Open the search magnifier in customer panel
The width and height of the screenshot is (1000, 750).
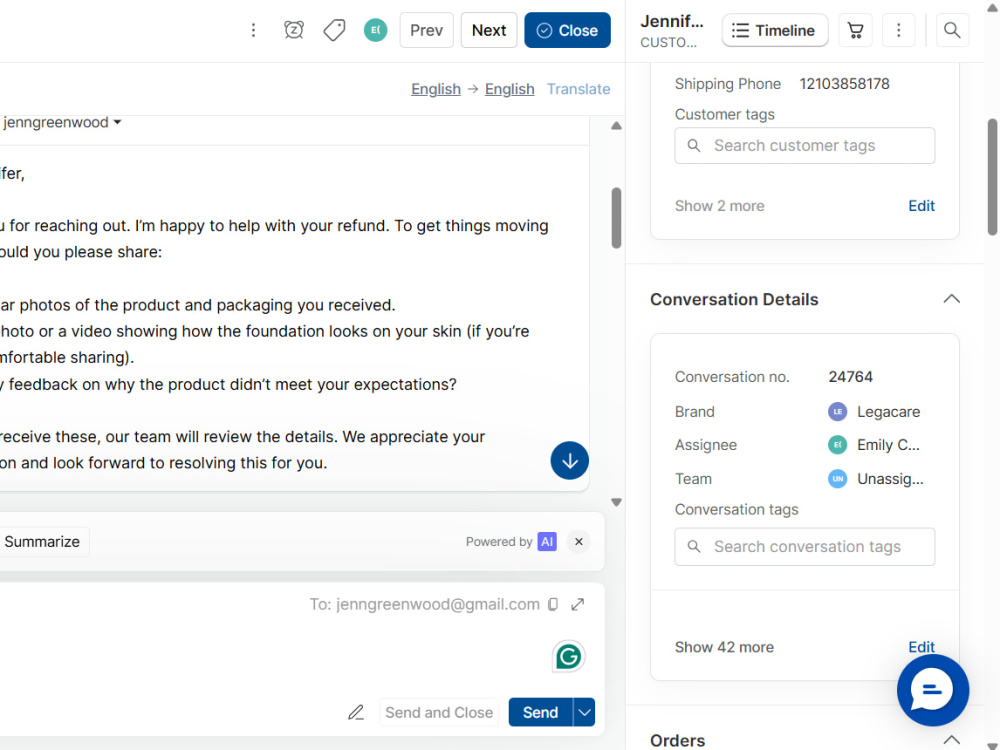pos(952,30)
